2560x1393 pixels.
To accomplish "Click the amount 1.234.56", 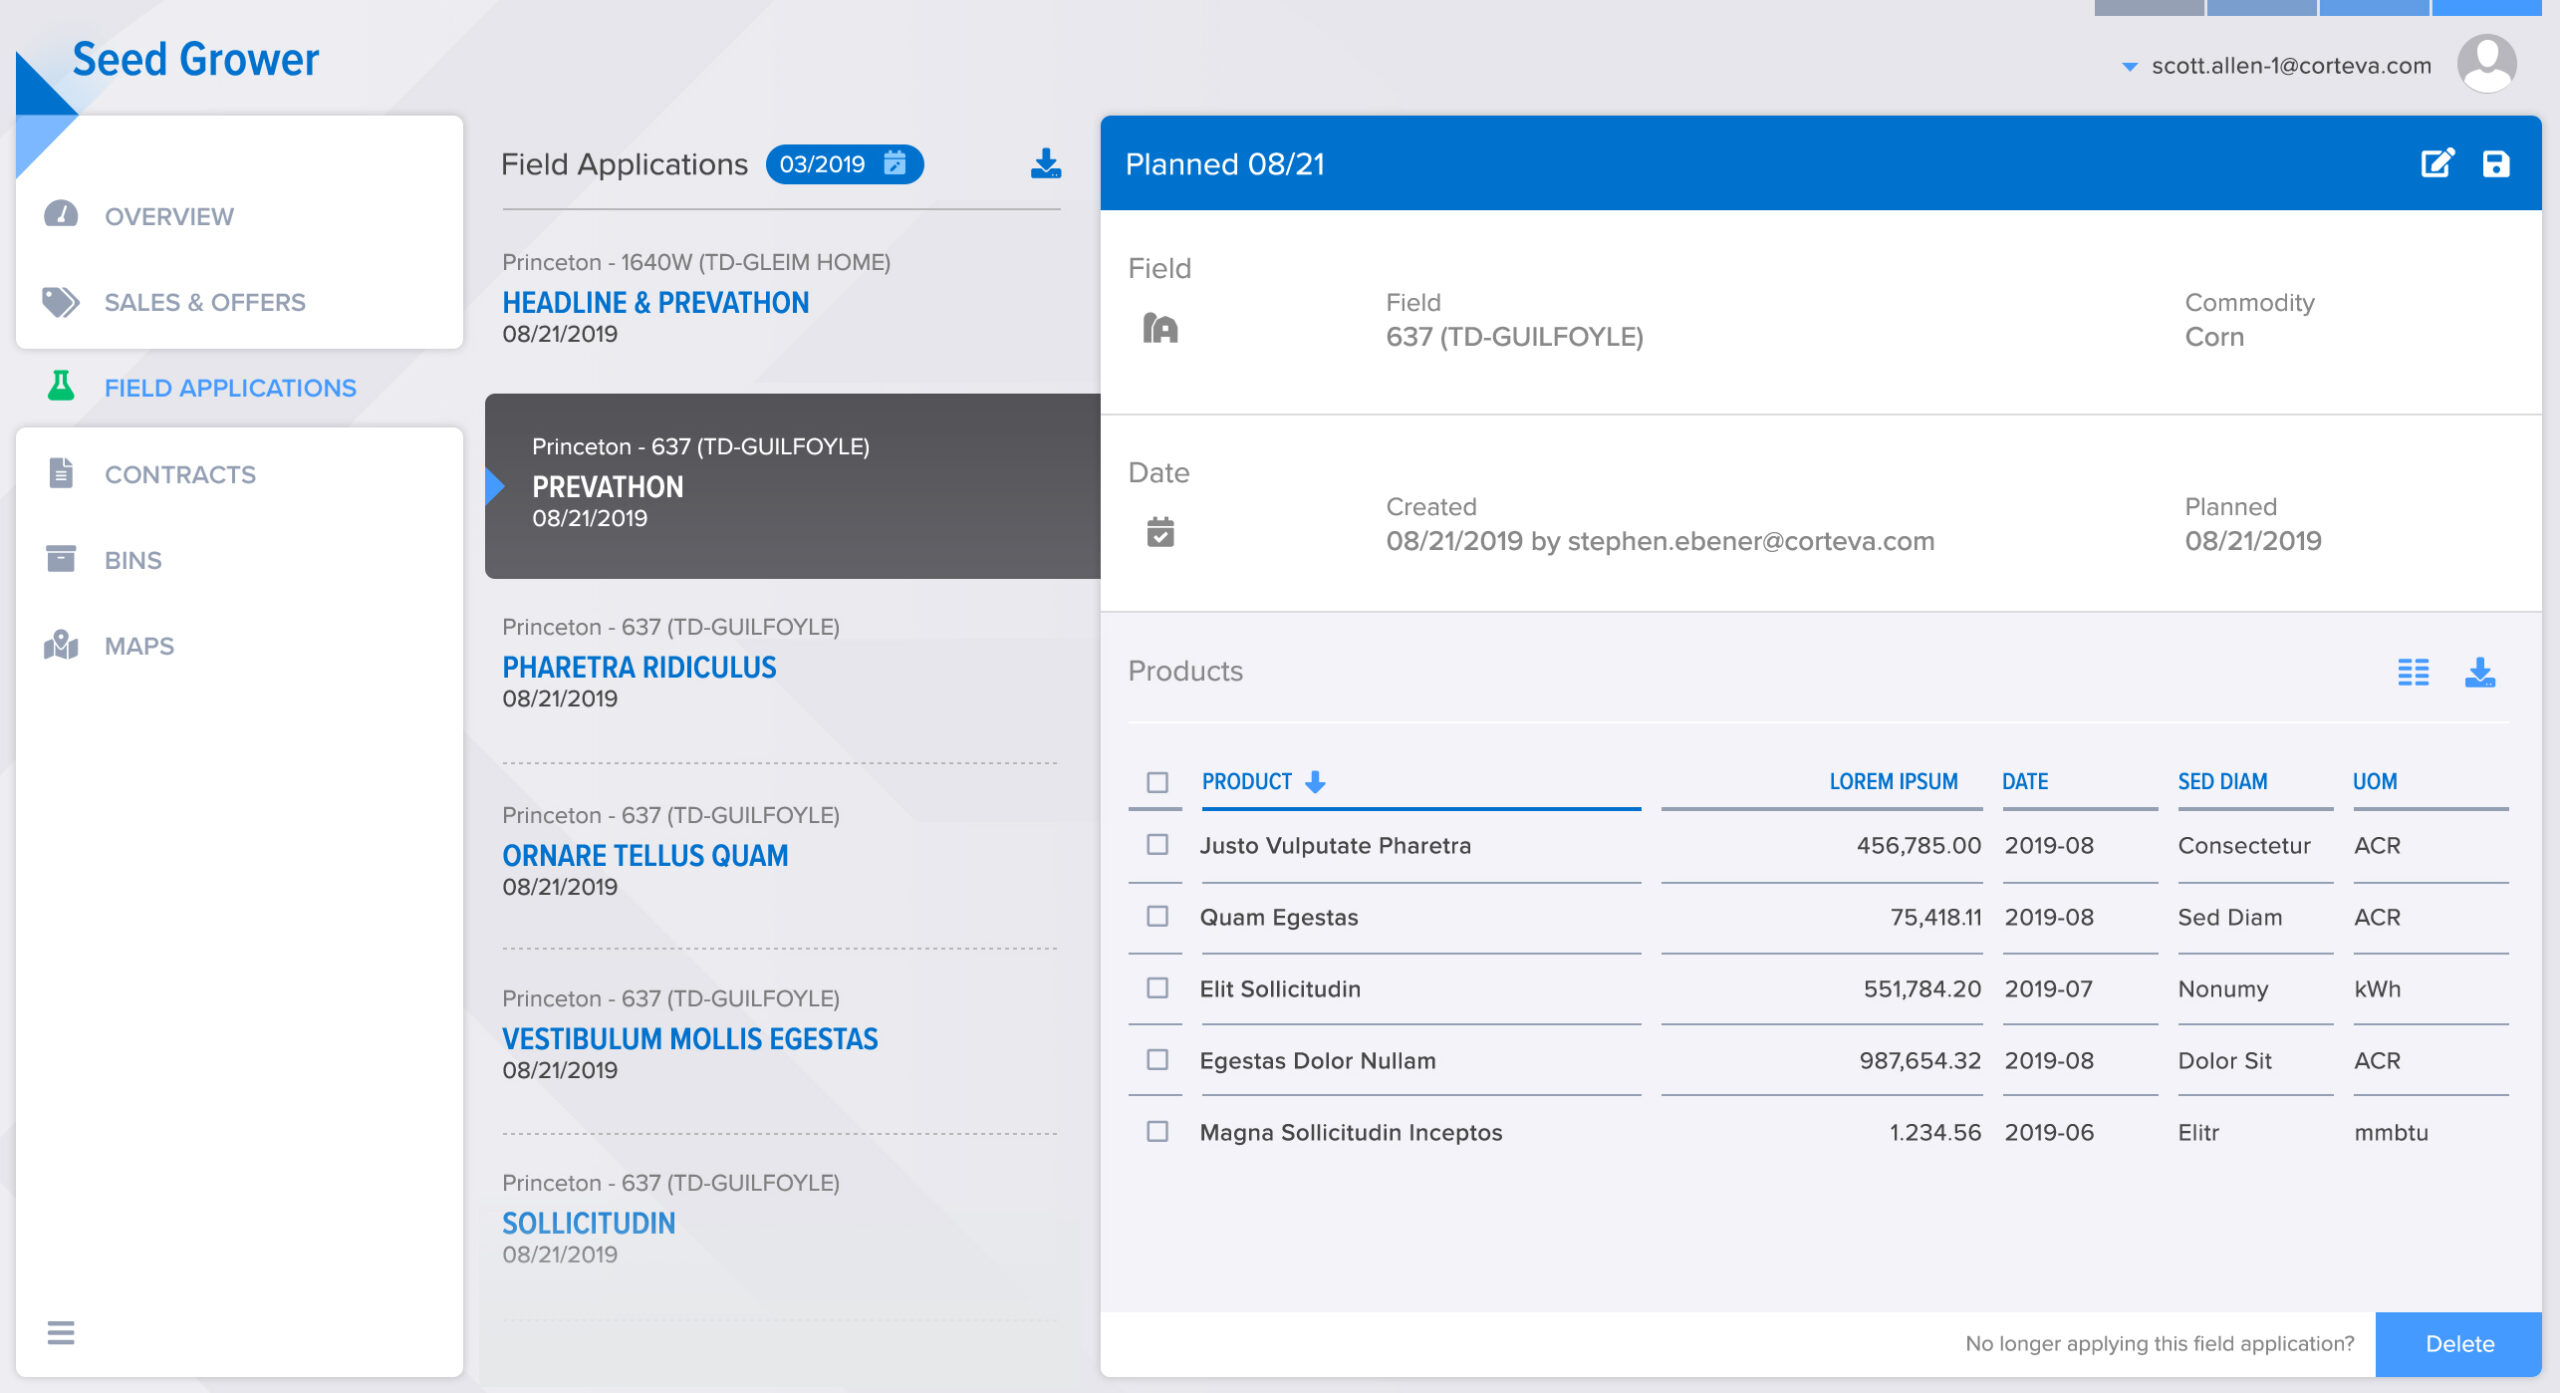I will click(1935, 1132).
